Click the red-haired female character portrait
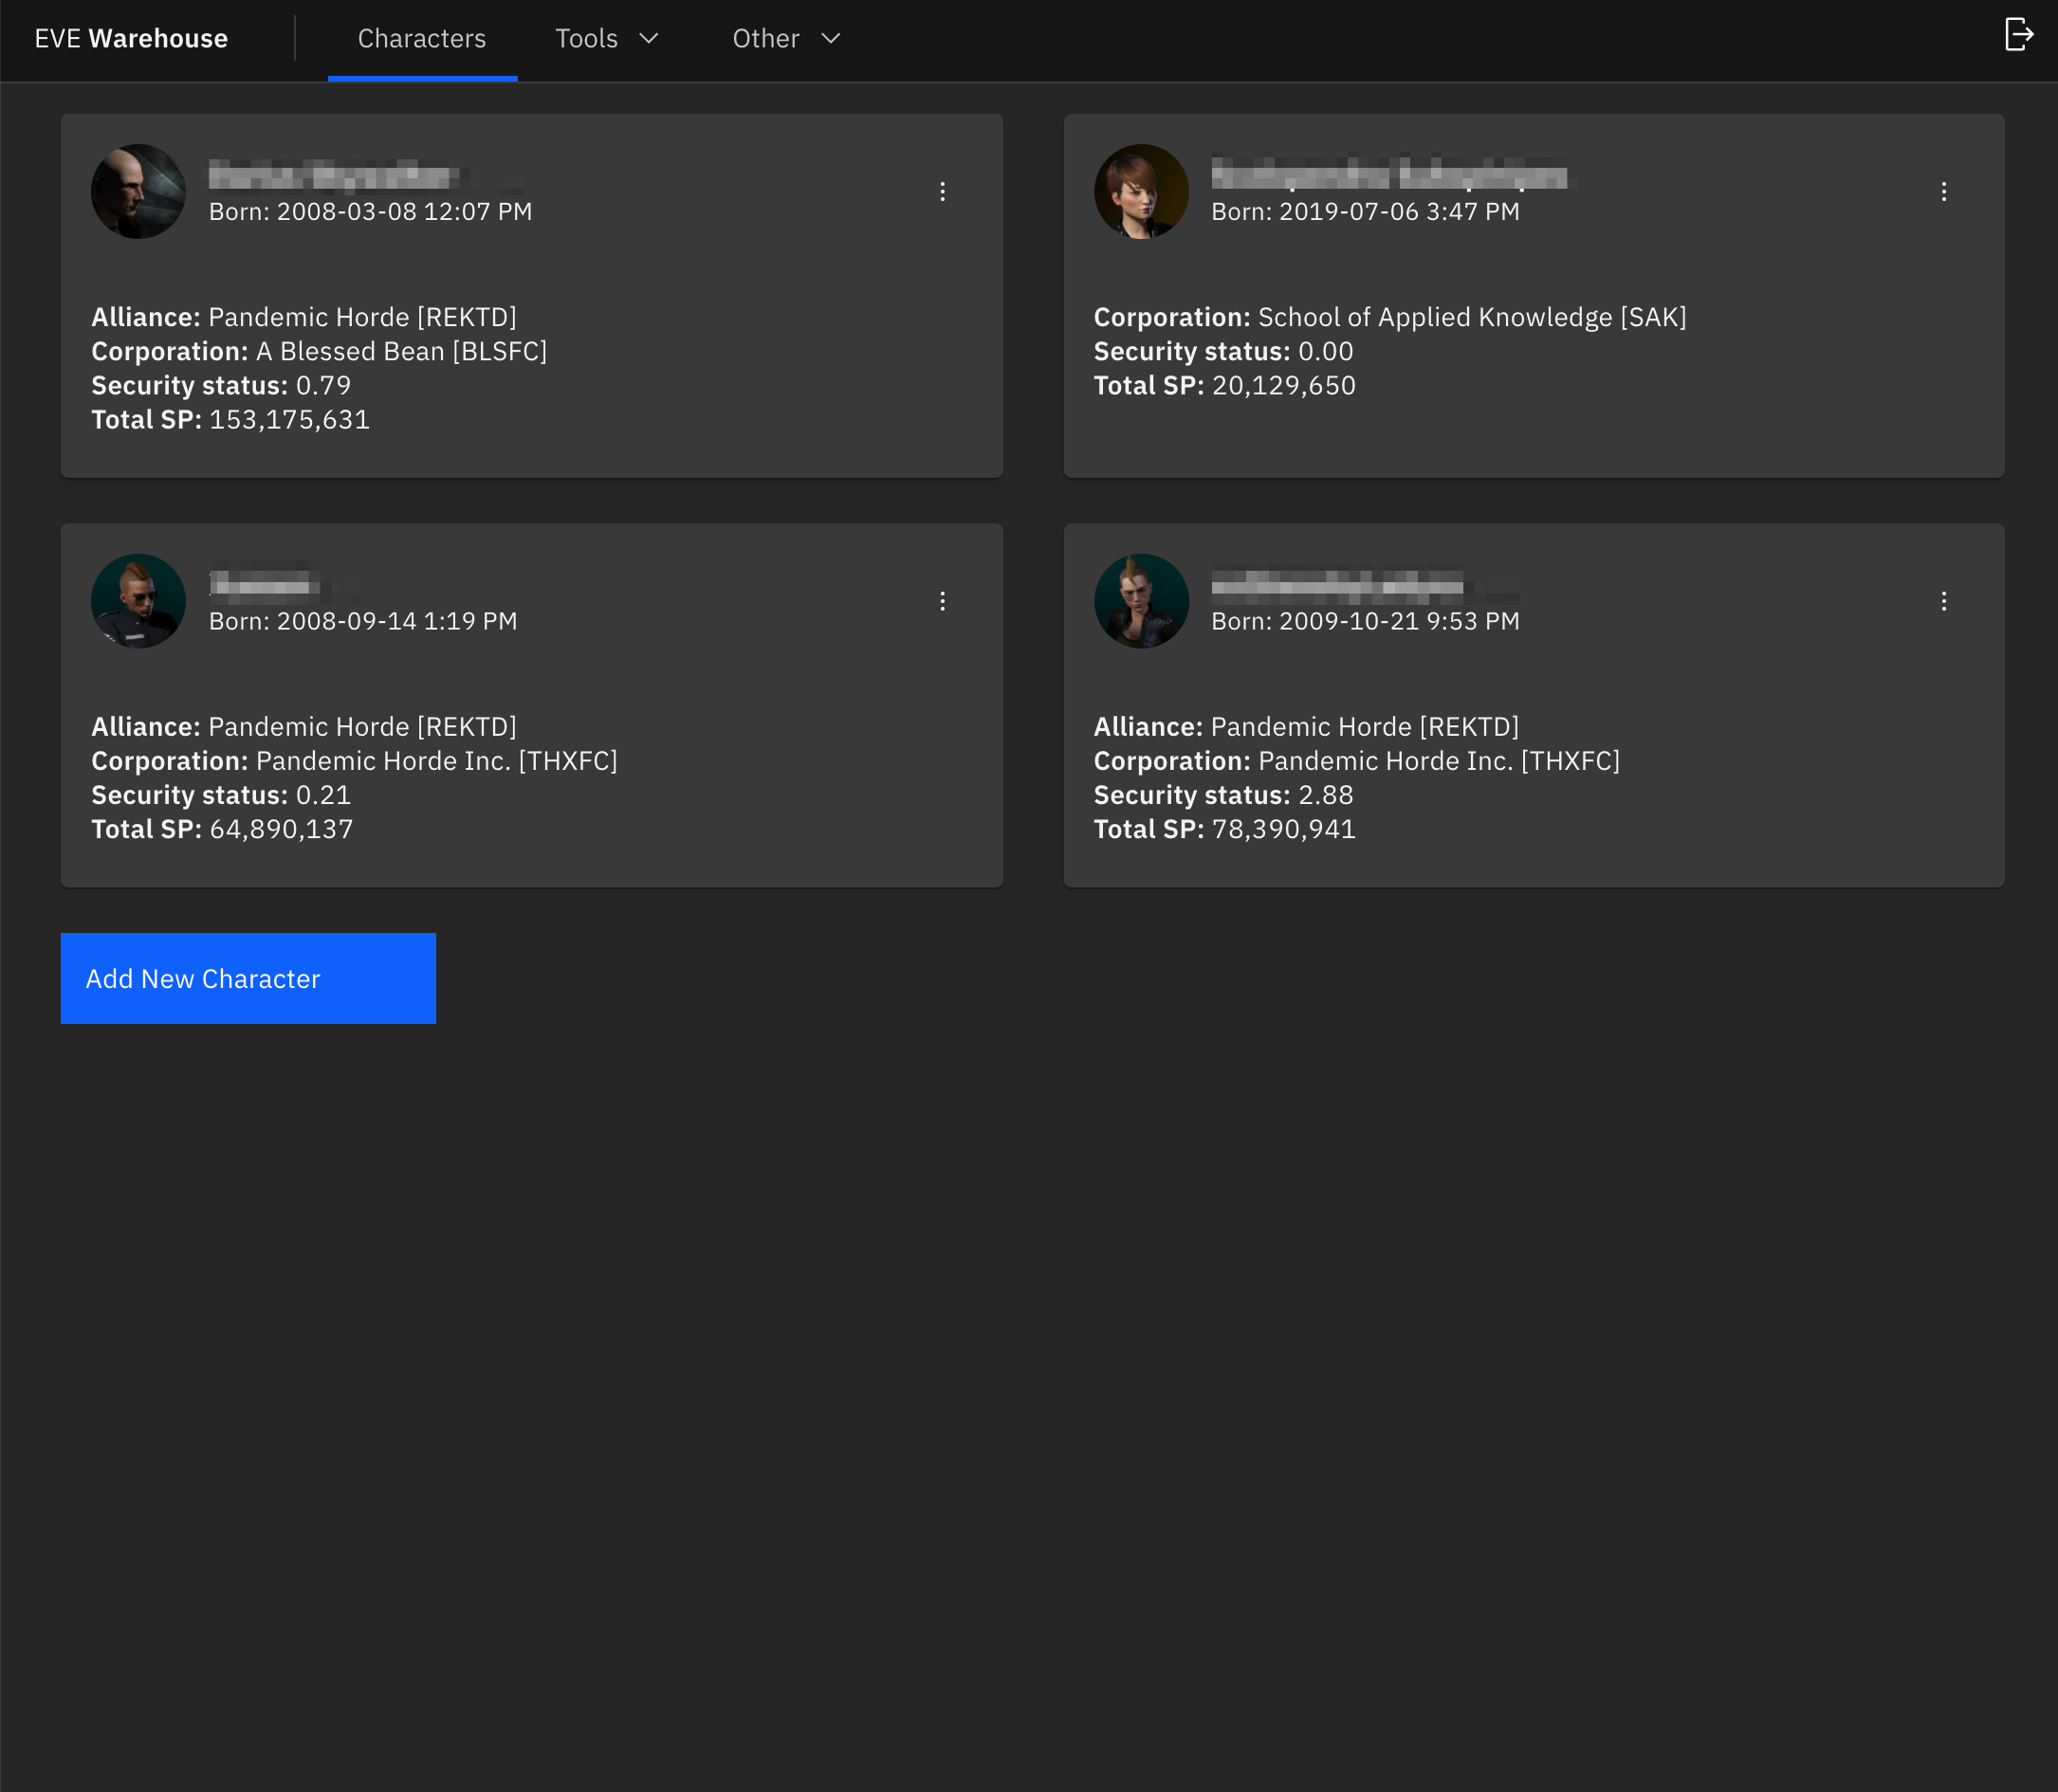 (1141, 192)
